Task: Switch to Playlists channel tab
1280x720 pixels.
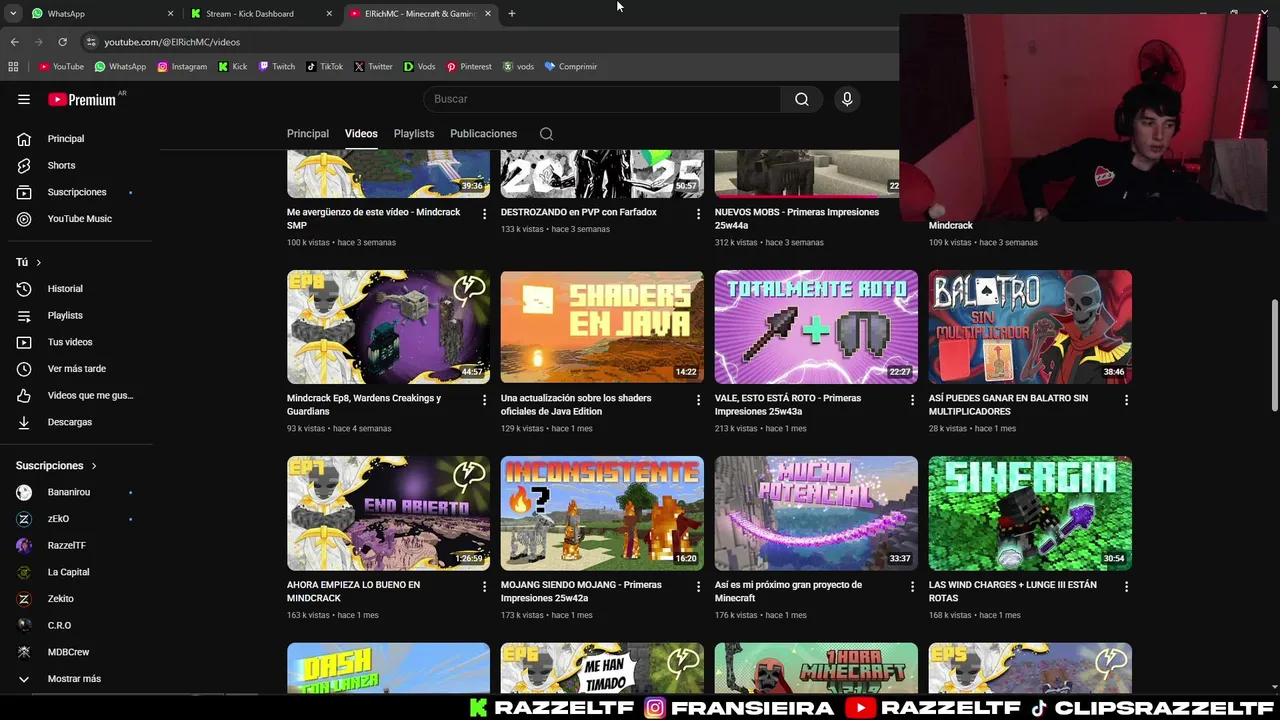Action: click(414, 134)
